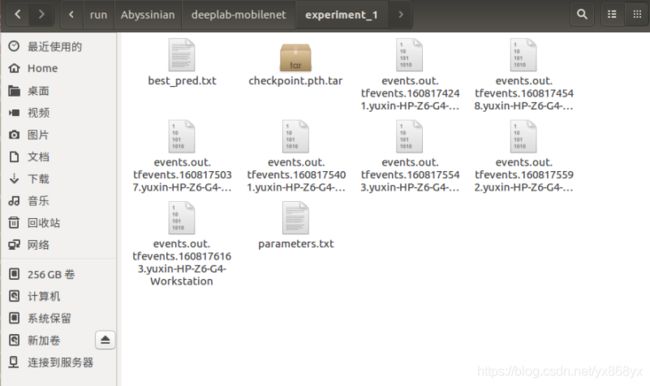Open 音乐 music folder in sidebar
The height and width of the screenshot is (386, 650).
(x=58, y=201)
